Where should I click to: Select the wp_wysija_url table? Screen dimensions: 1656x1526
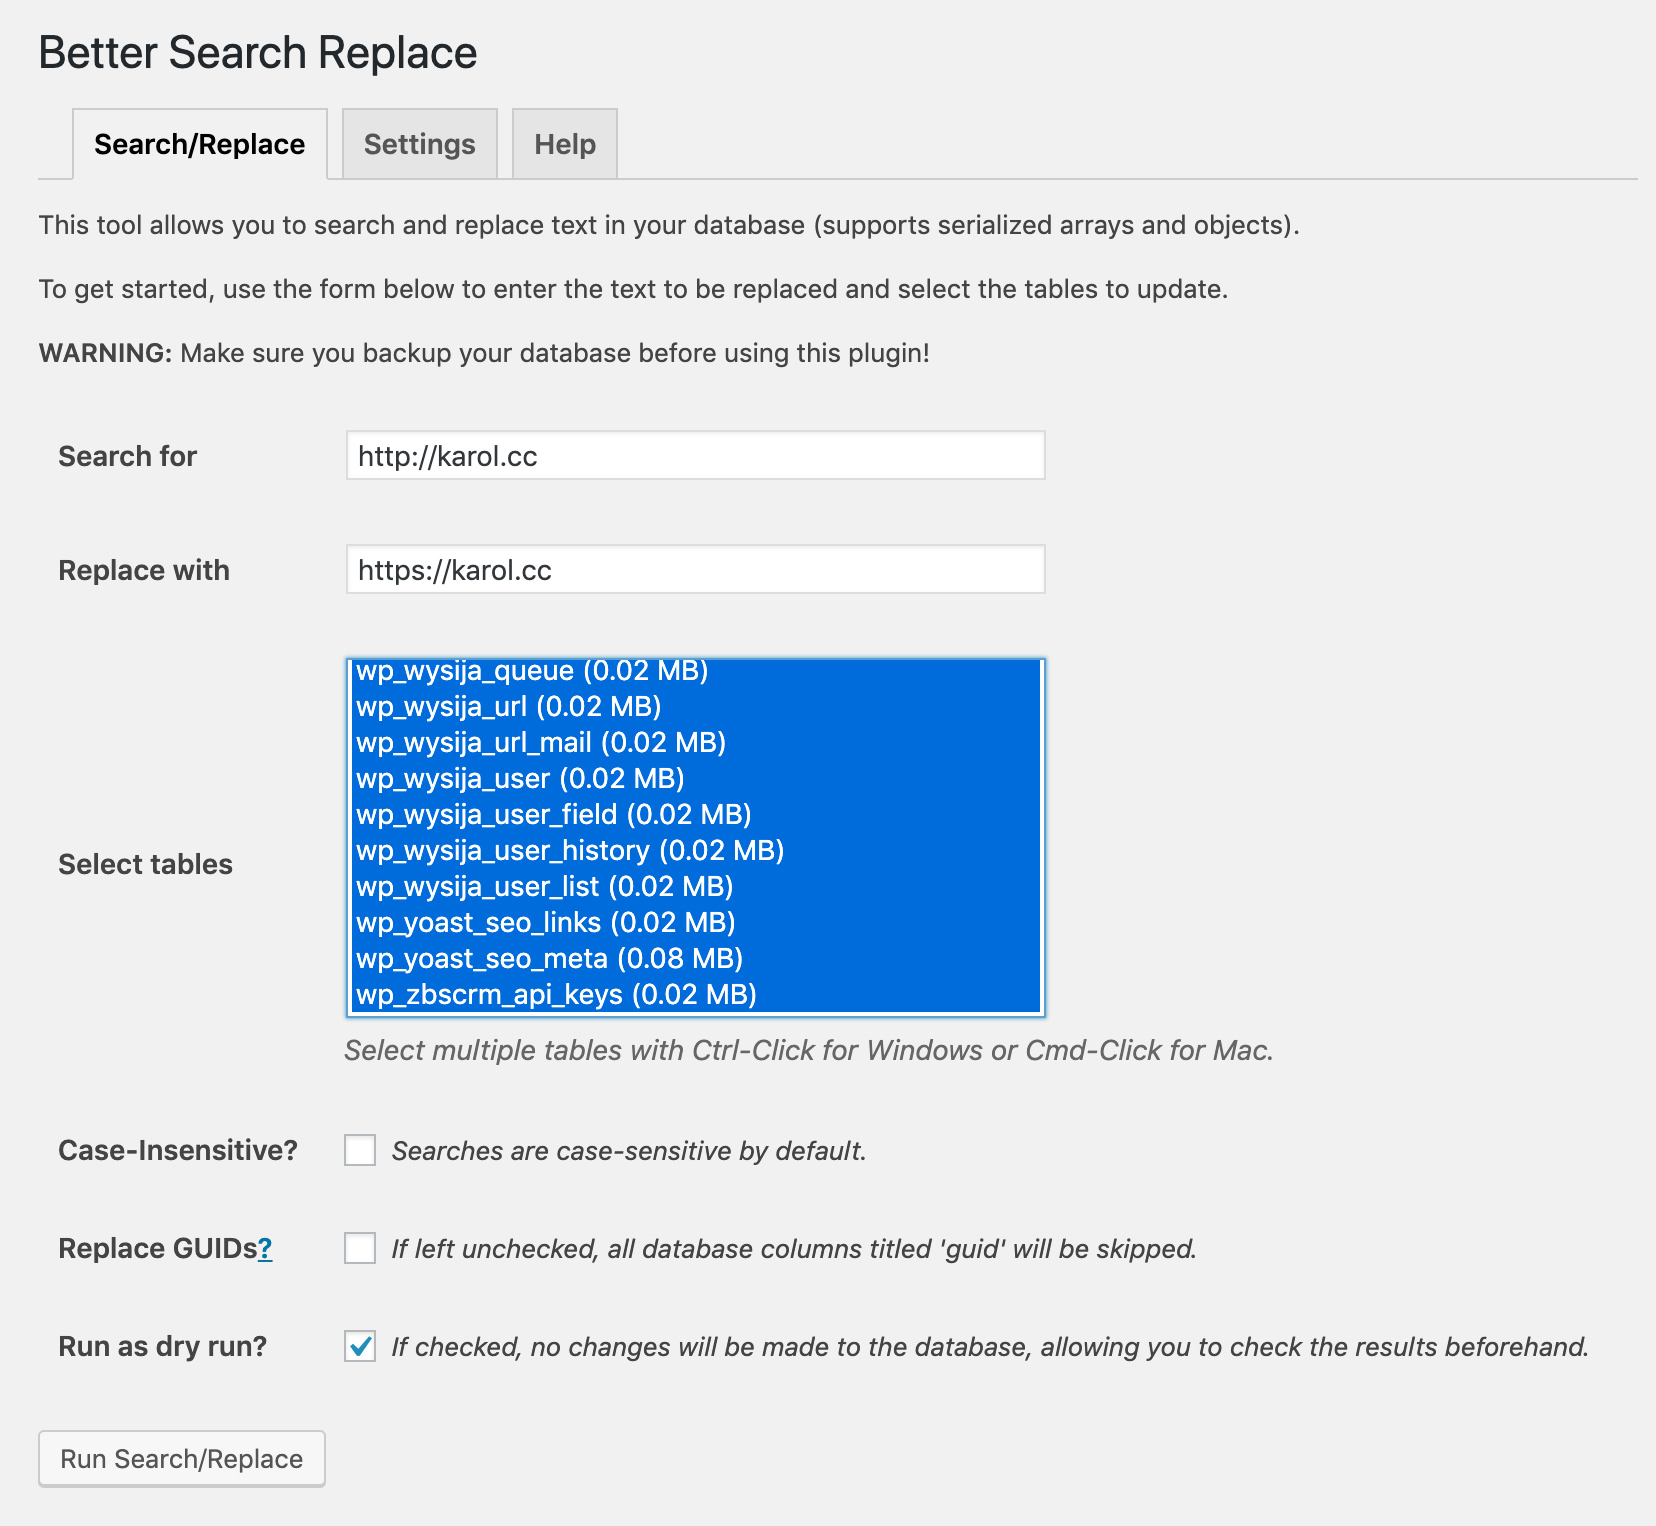[508, 707]
